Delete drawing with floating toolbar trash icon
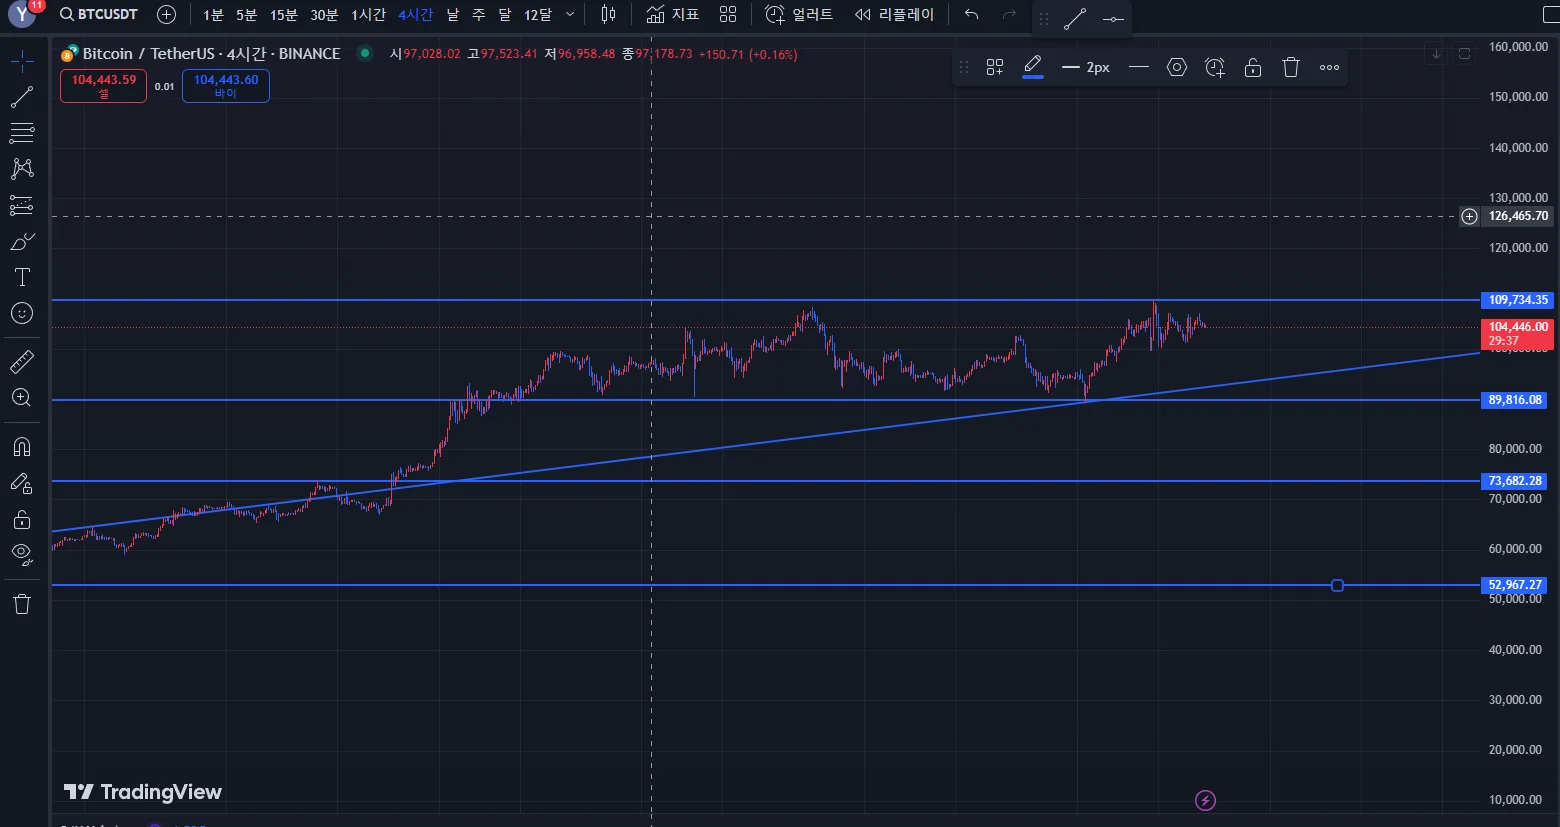The width and height of the screenshot is (1560, 827). [x=1291, y=67]
